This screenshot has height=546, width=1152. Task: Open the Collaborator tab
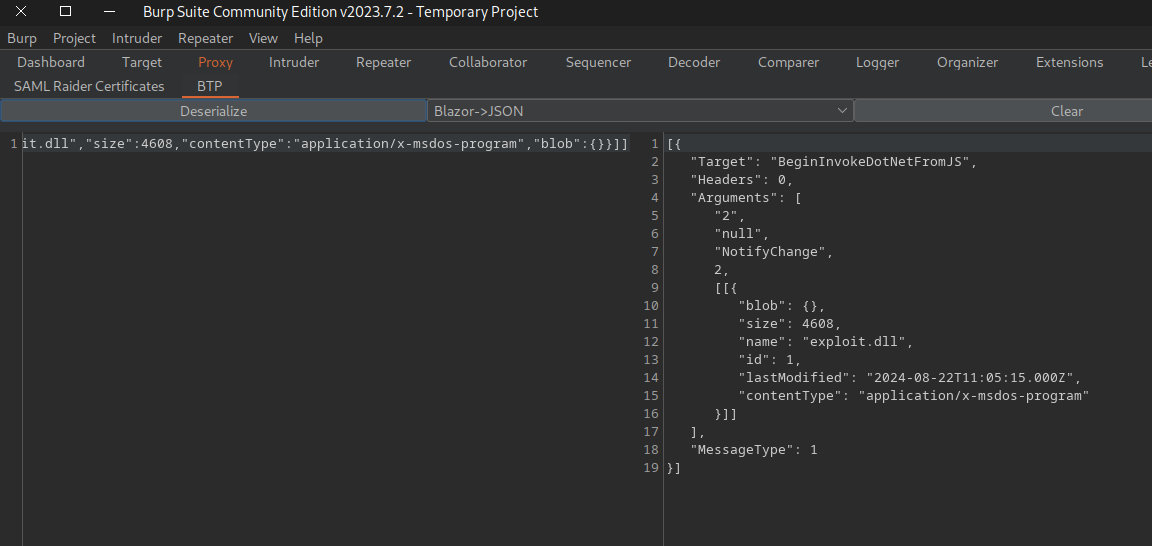click(488, 62)
